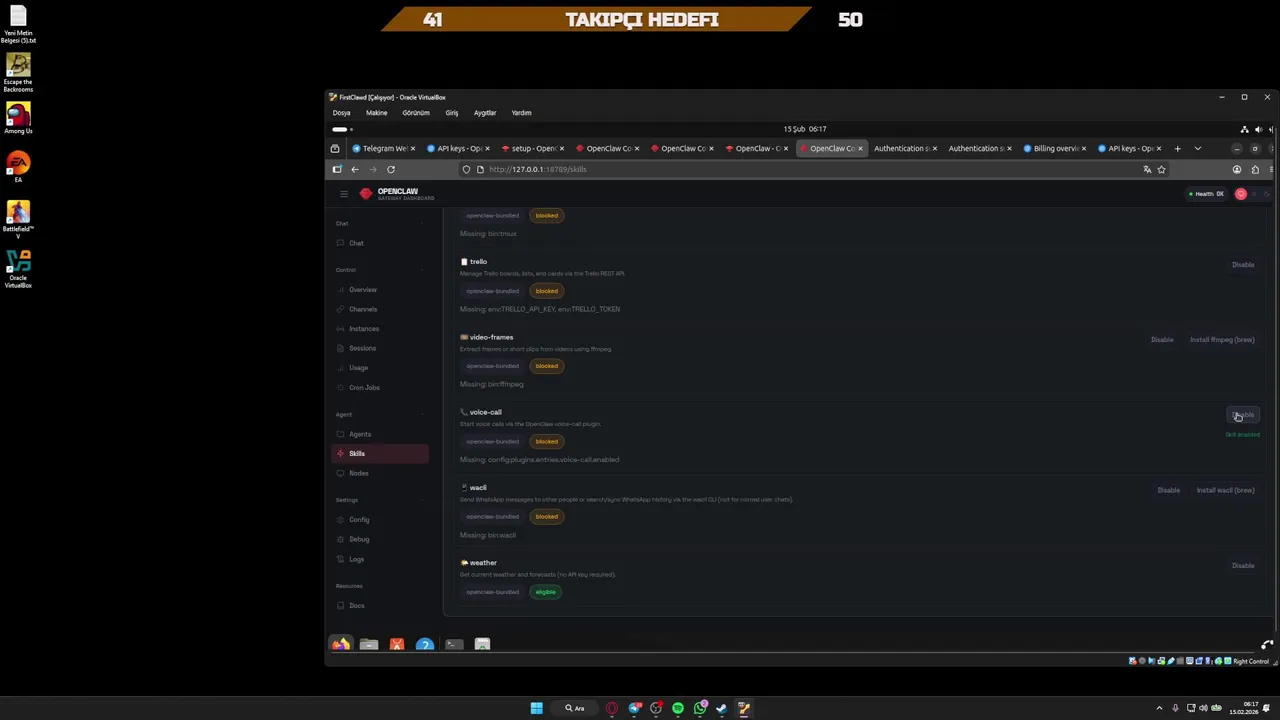Open the help icon in the VM dock

point(425,644)
